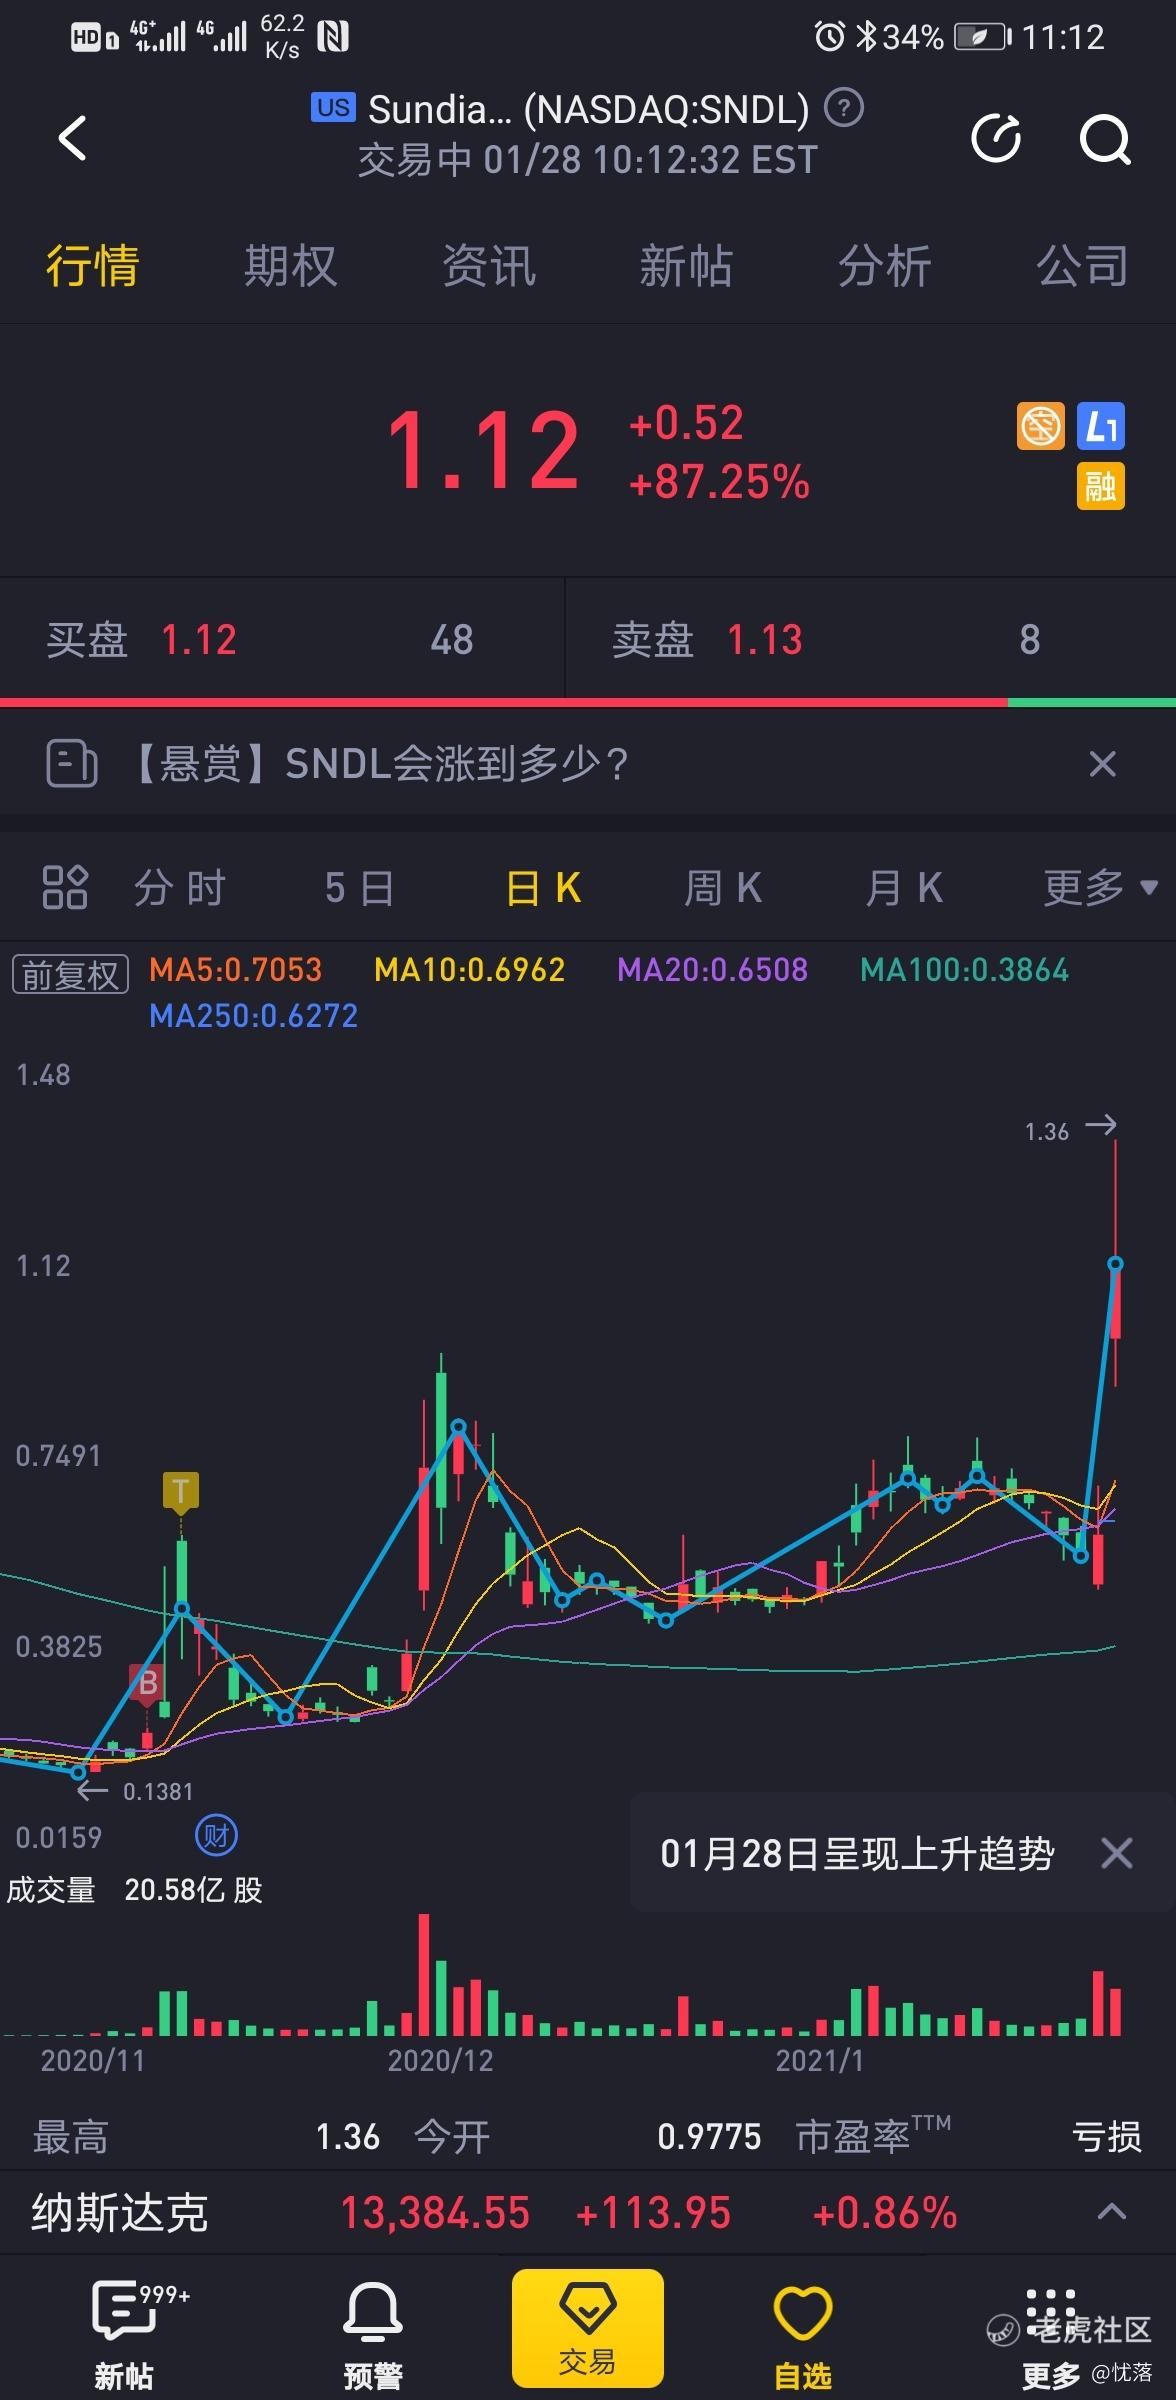Image resolution: width=1176 pixels, height=2400 pixels.
Task: Open the stock search icon
Action: [1105, 138]
